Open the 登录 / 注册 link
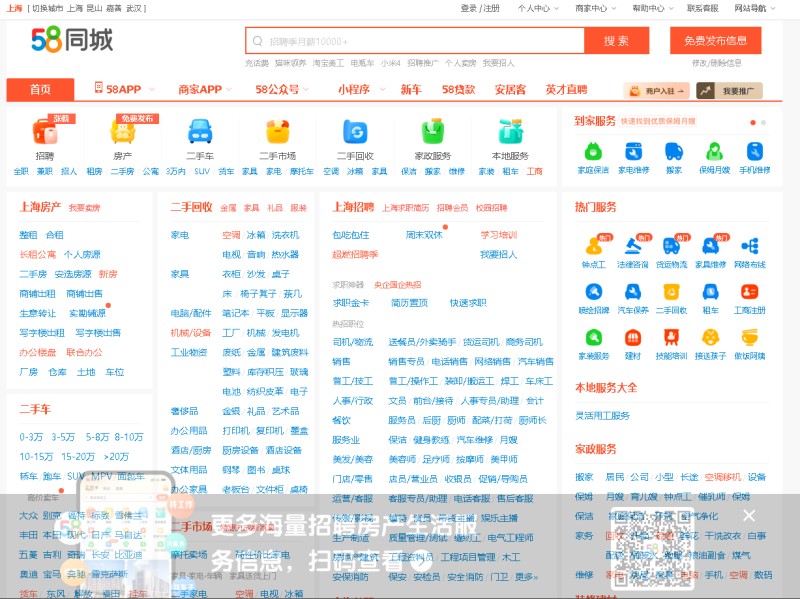Image resolution: width=800 pixels, height=599 pixels. coord(480,8)
